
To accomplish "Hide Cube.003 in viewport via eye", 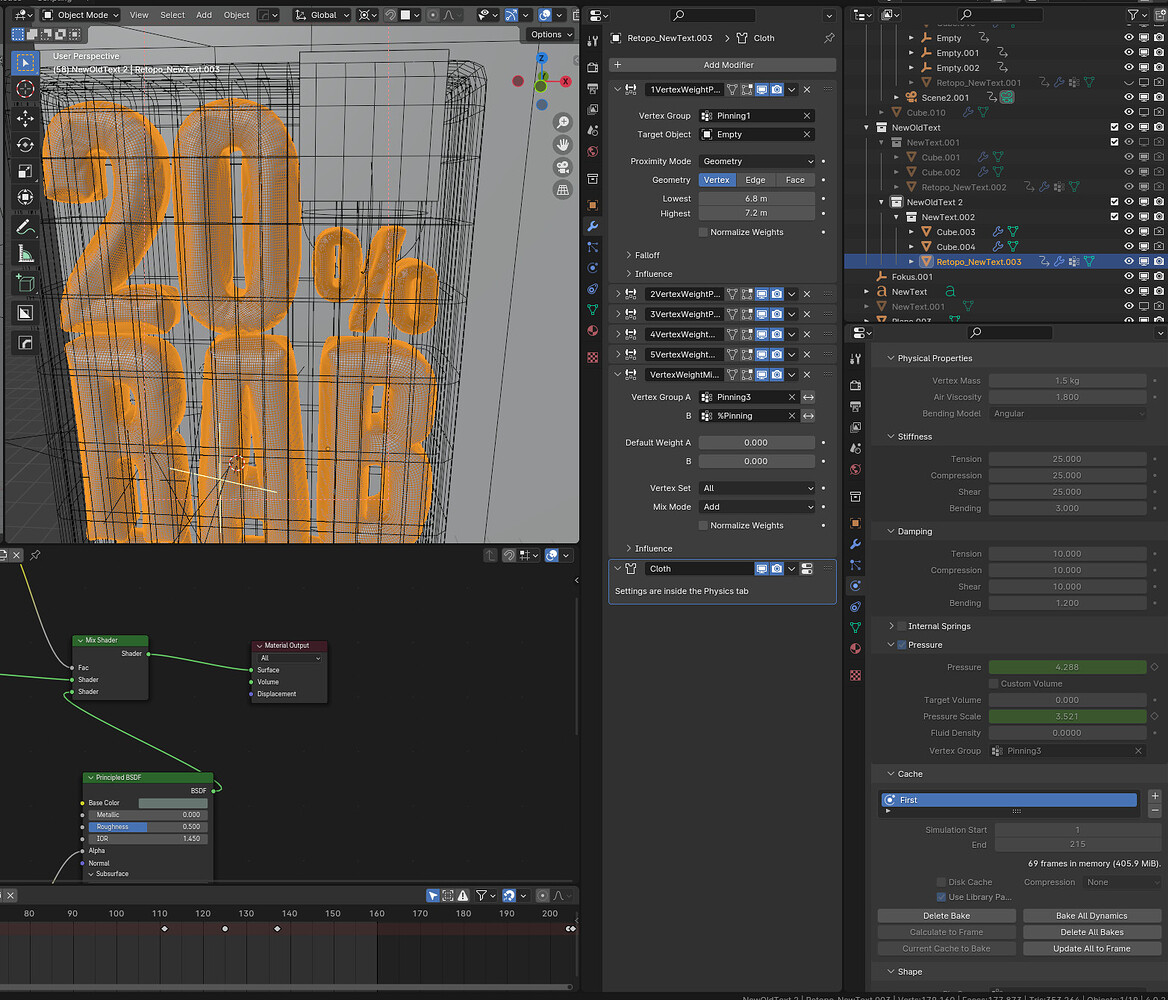I will click(x=1129, y=232).
